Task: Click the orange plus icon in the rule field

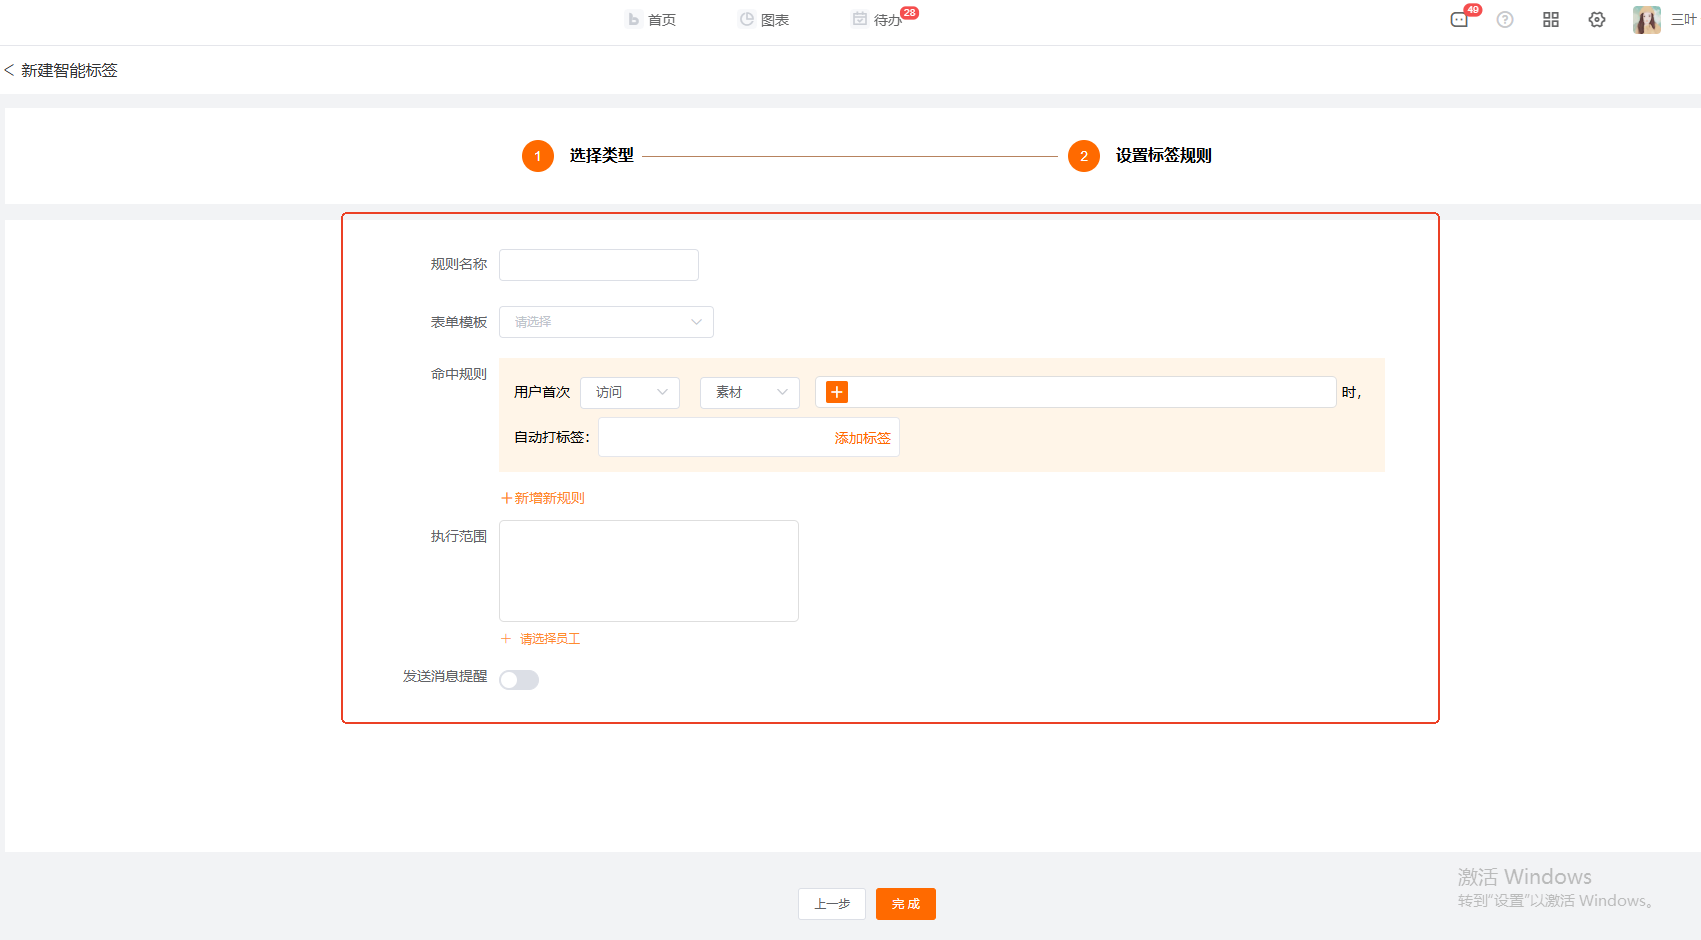Action: click(x=837, y=392)
